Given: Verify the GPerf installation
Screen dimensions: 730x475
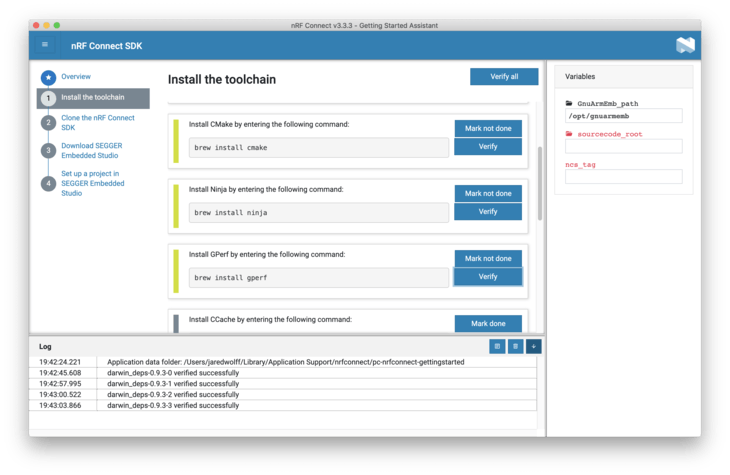Looking at the screenshot, I should pos(488,277).
